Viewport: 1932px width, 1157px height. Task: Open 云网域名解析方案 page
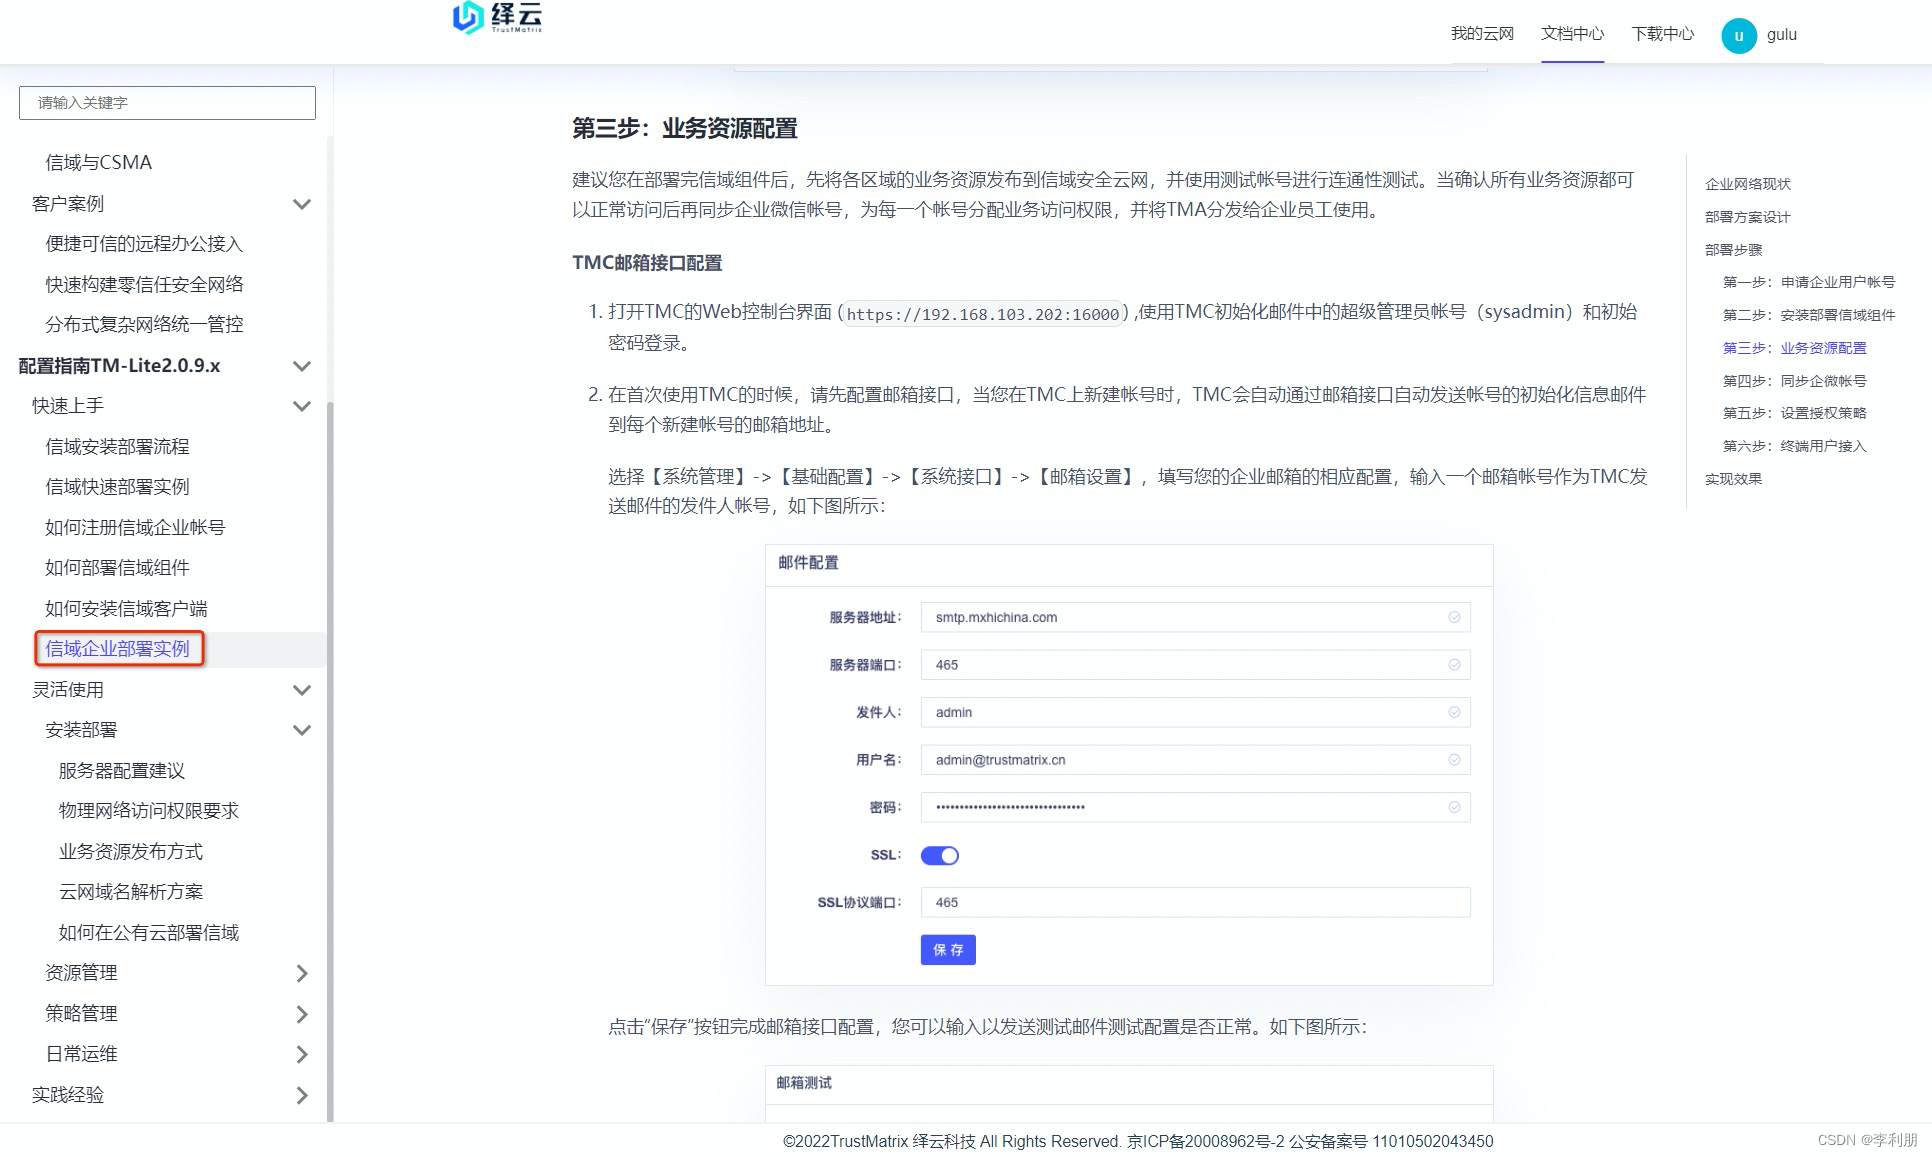(x=131, y=892)
